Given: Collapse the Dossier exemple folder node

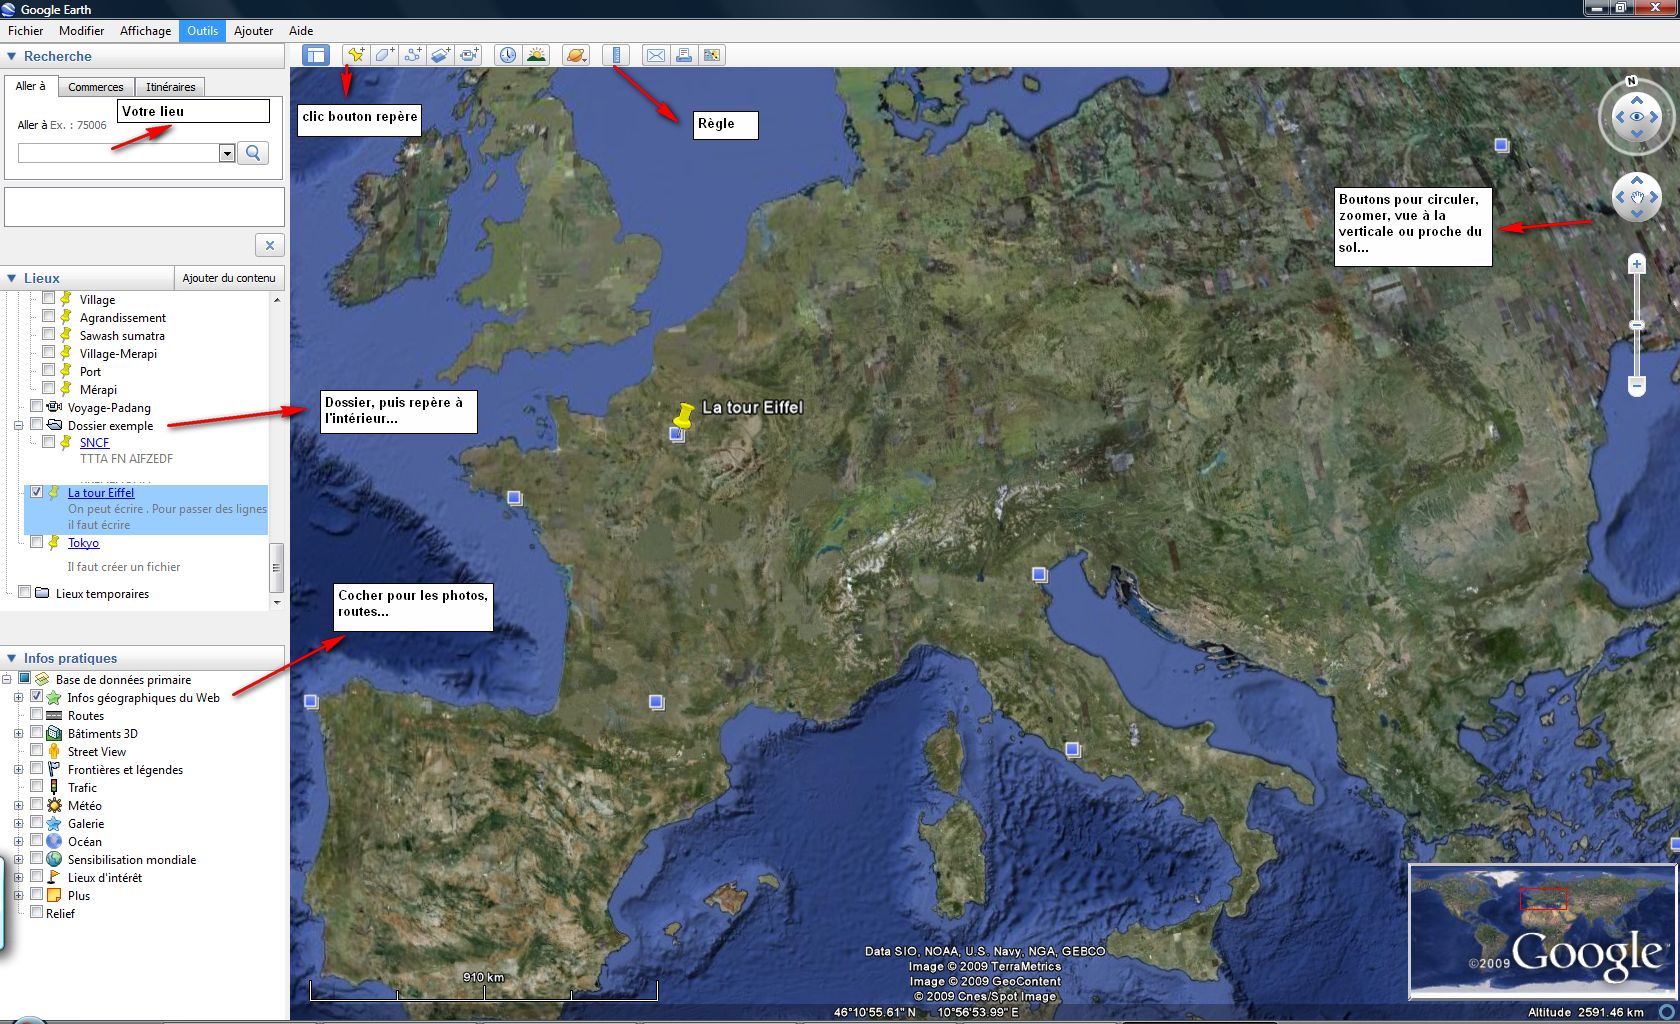Looking at the screenshot, I should (18, 425).
